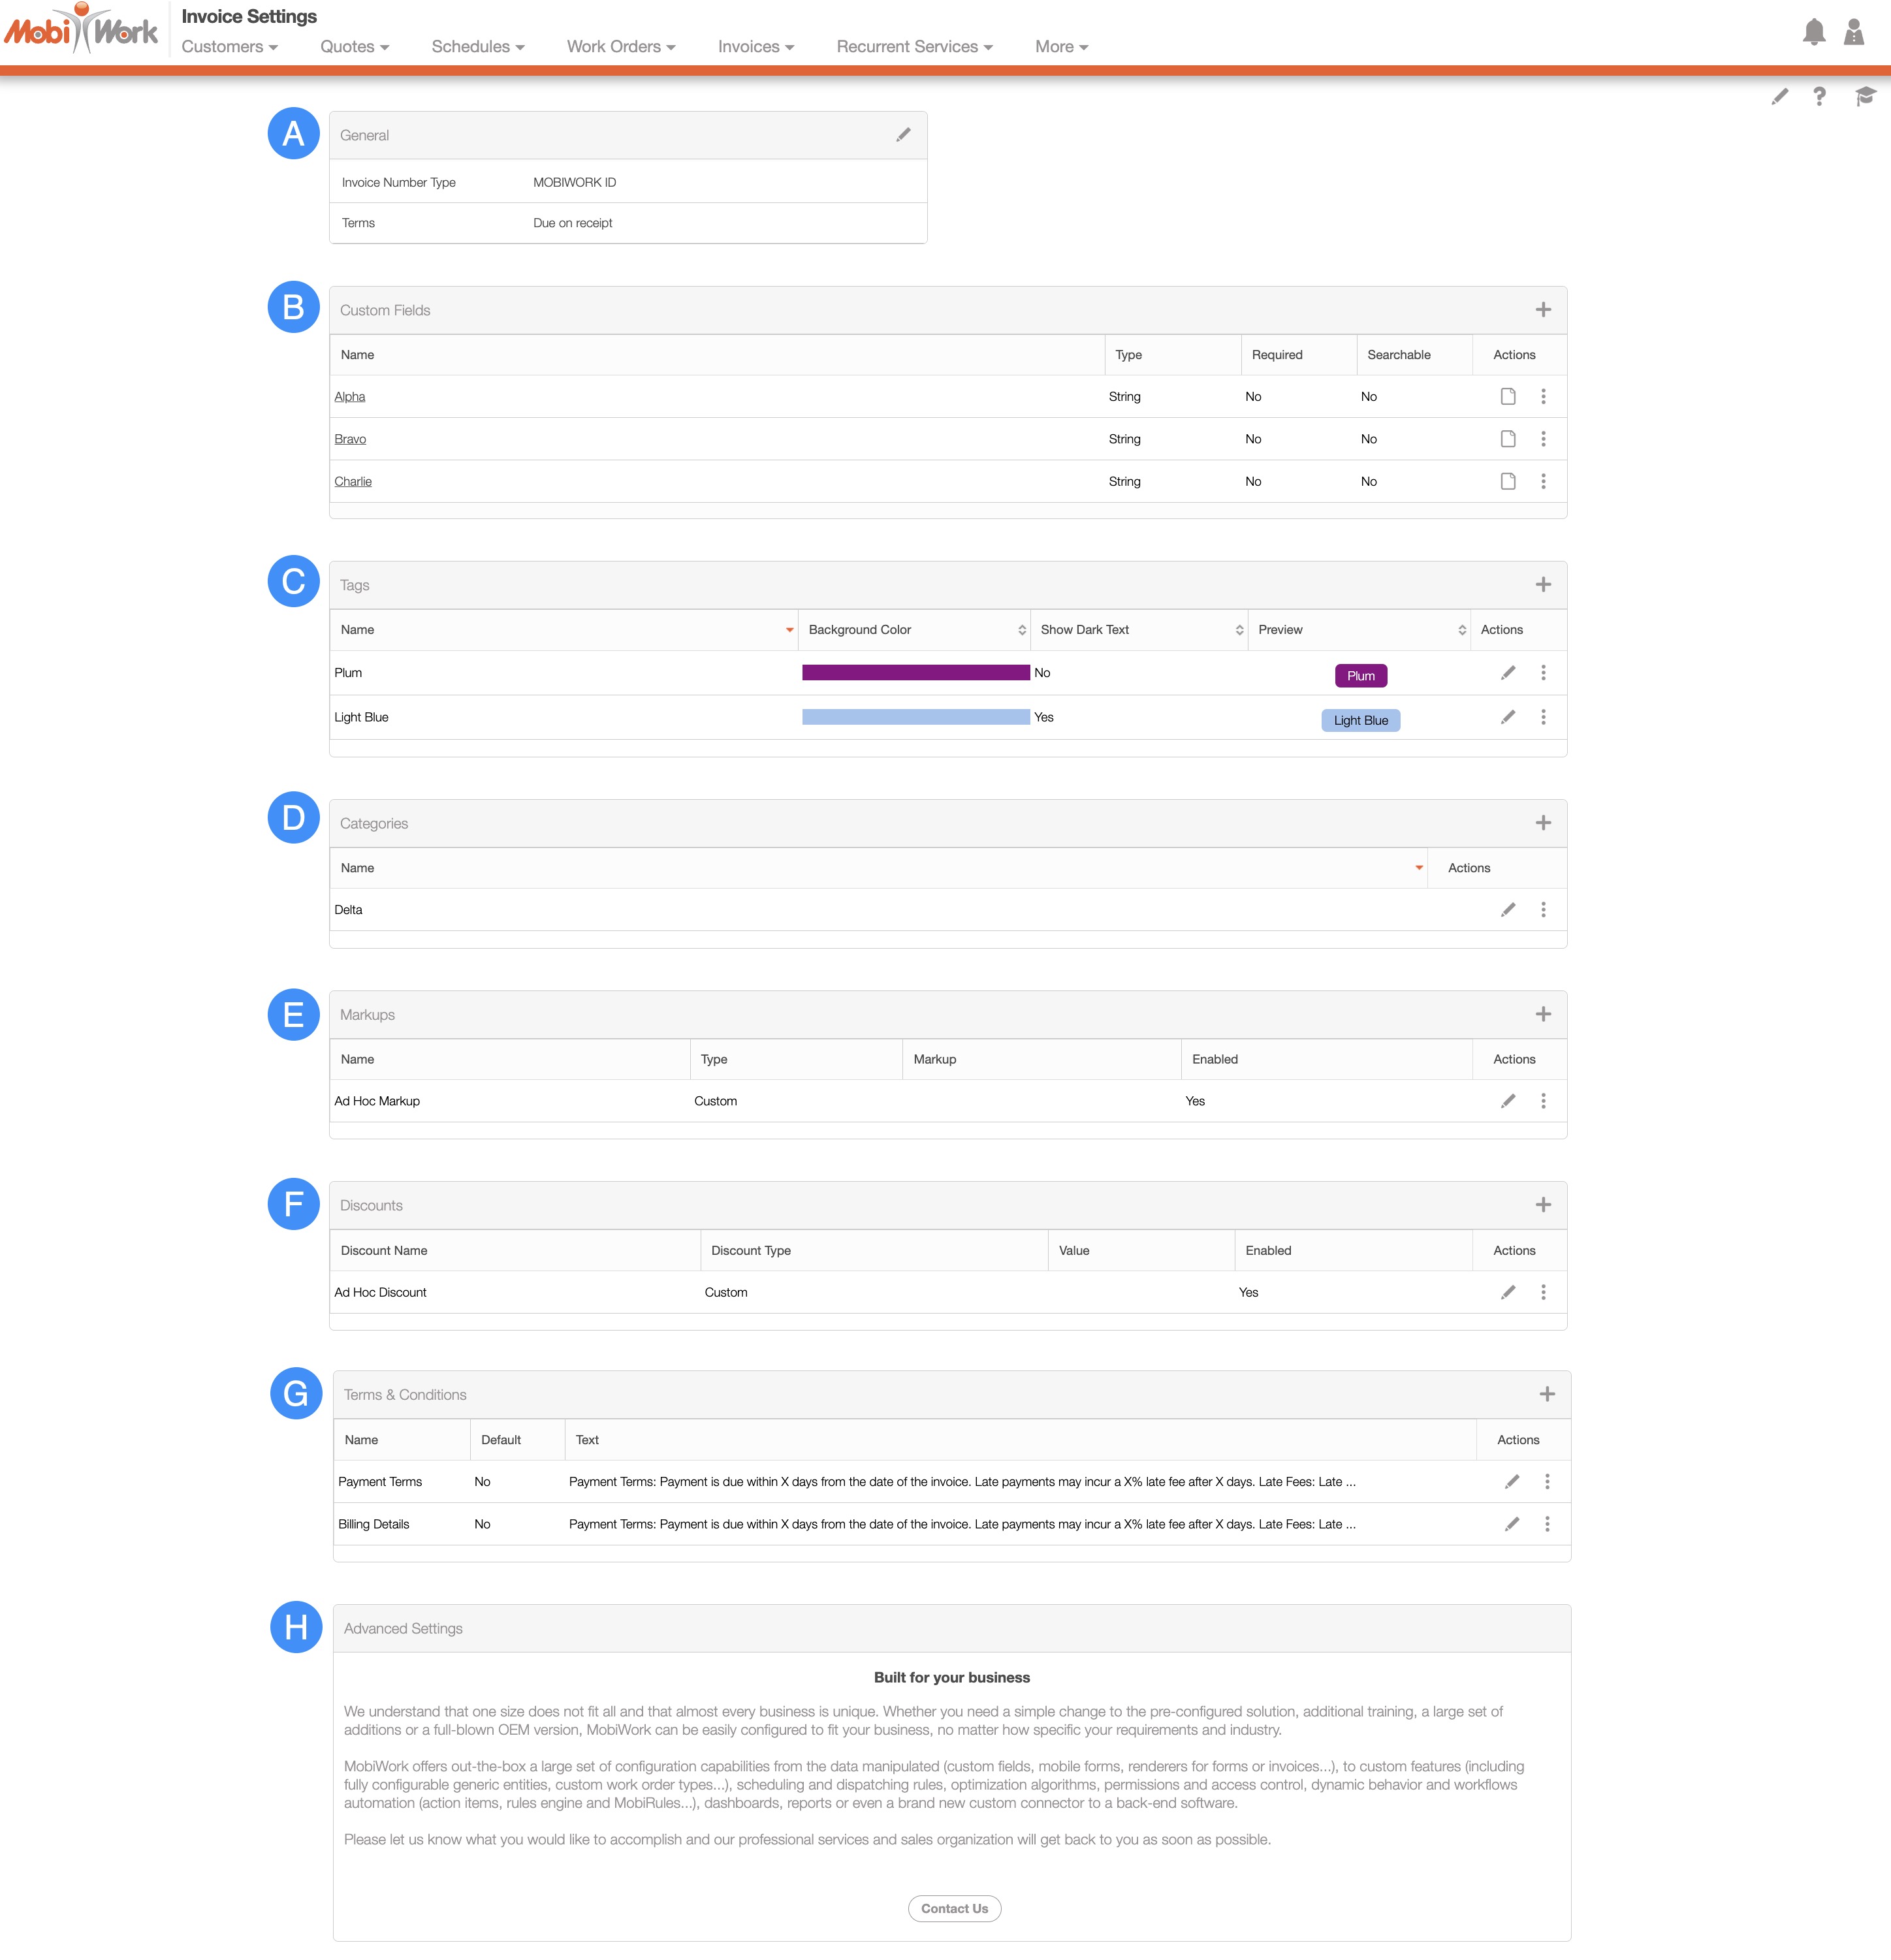
Task: Click the document icon in Alpha row
Action: coord(1508,397)
